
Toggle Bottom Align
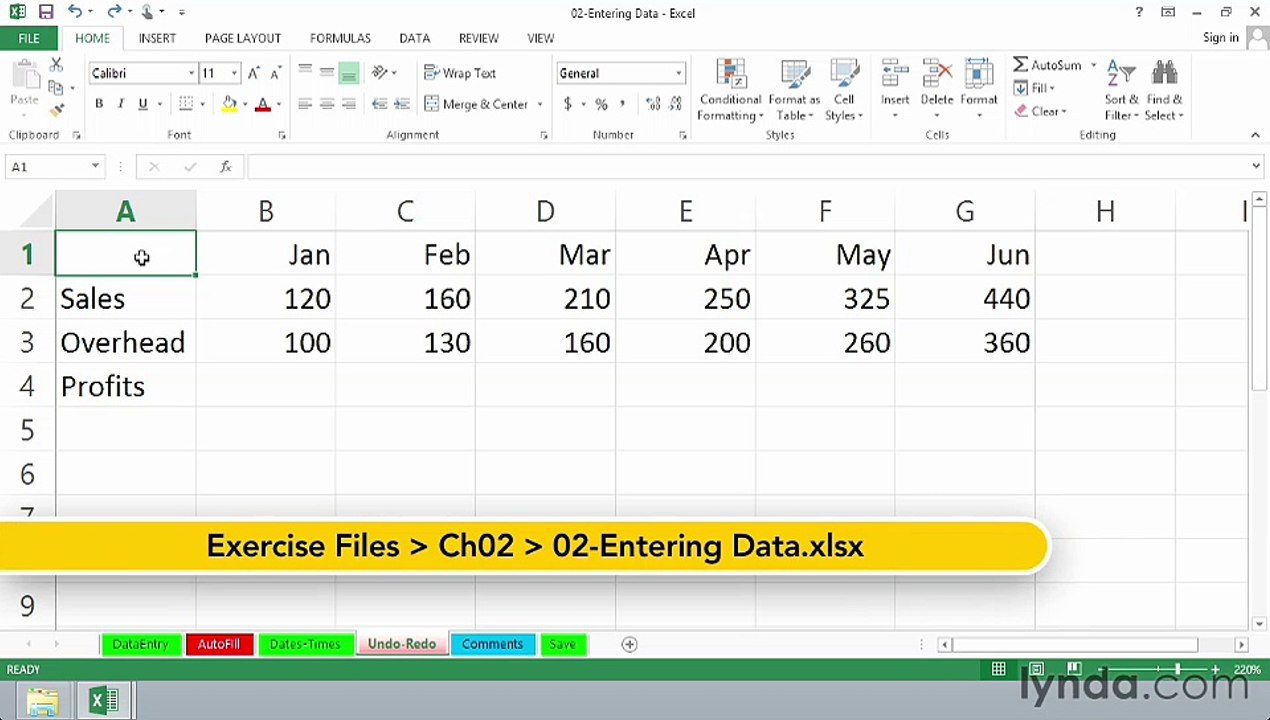348,73
